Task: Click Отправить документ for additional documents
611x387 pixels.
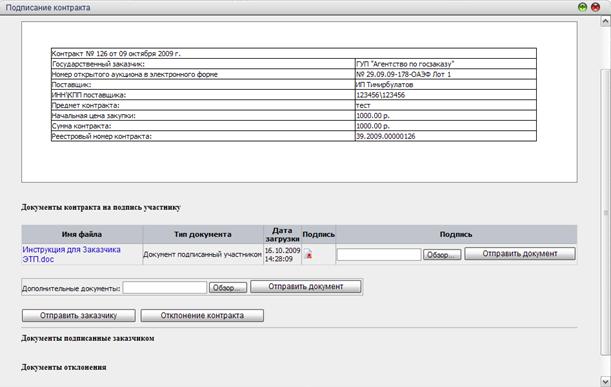Action: point(306,286)
